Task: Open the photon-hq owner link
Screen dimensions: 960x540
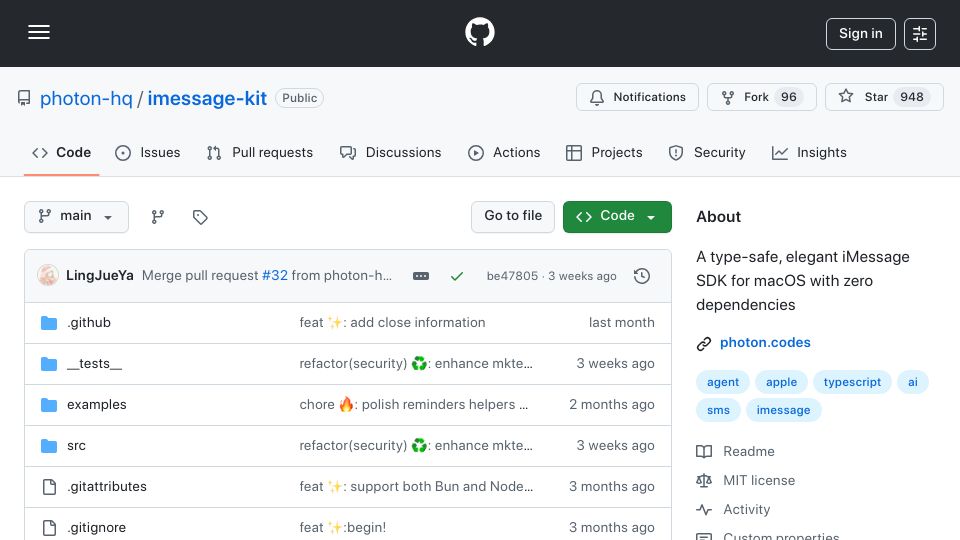Action: (86, 98)
